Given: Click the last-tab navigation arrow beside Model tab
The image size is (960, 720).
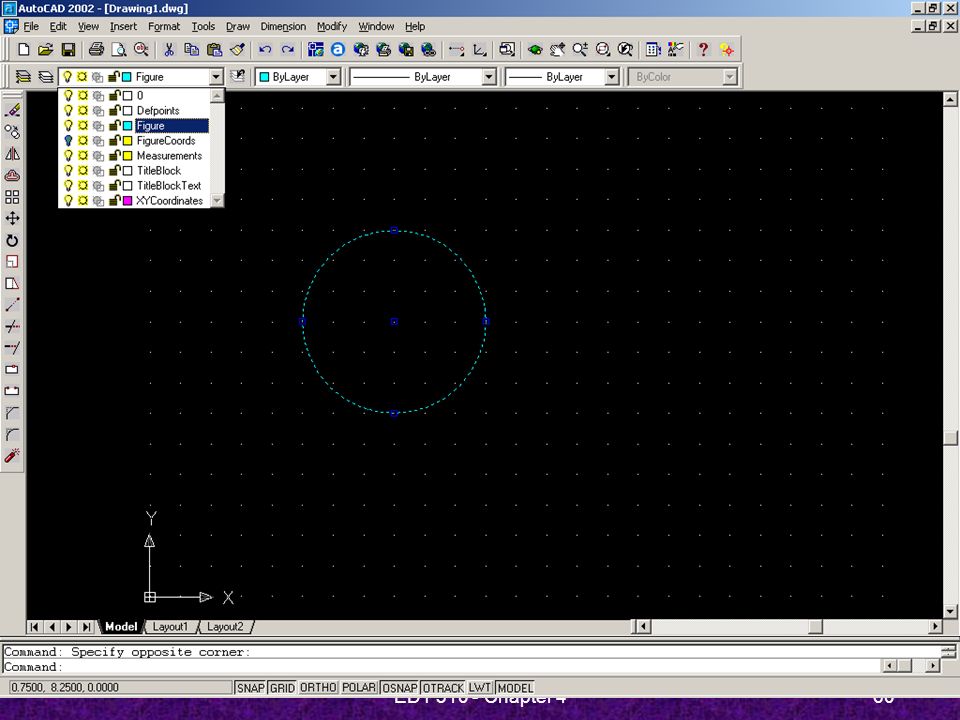Looking at the screenshot, I should (x=86, y=627).
